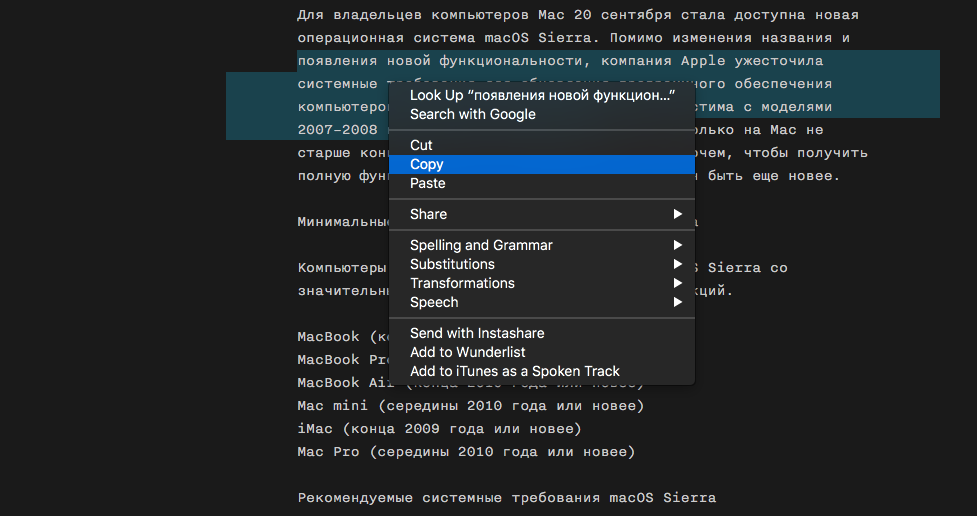
Task: Expand the Substitutions submenu
Action: [x=452, y=264]
